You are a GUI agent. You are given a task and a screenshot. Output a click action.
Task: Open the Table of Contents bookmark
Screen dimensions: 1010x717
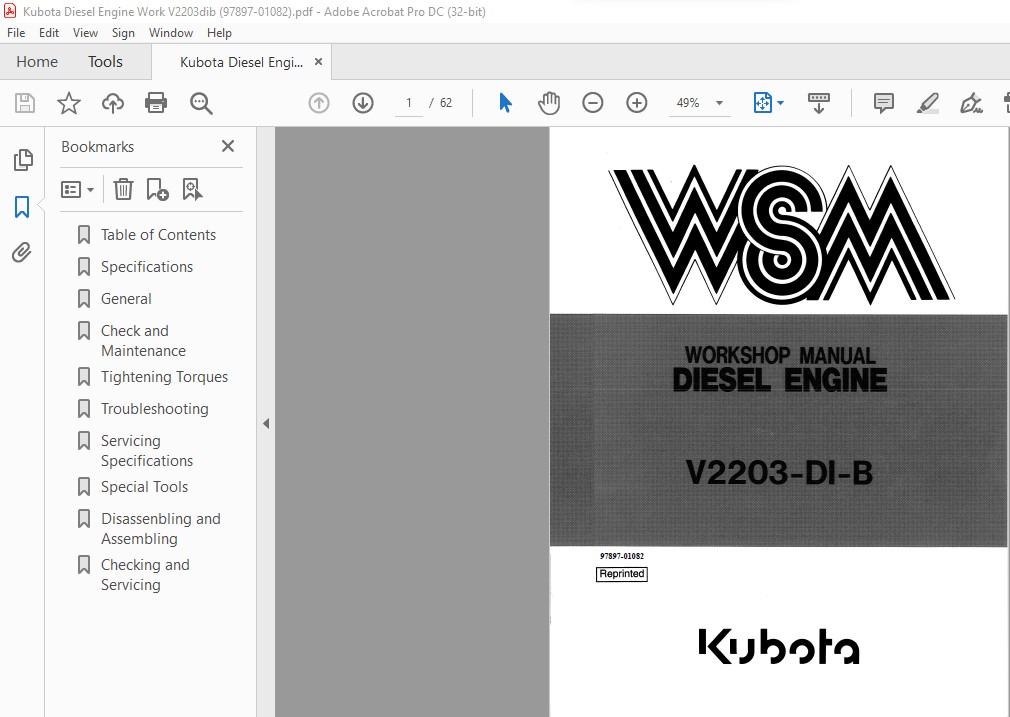tap(158, 235)
